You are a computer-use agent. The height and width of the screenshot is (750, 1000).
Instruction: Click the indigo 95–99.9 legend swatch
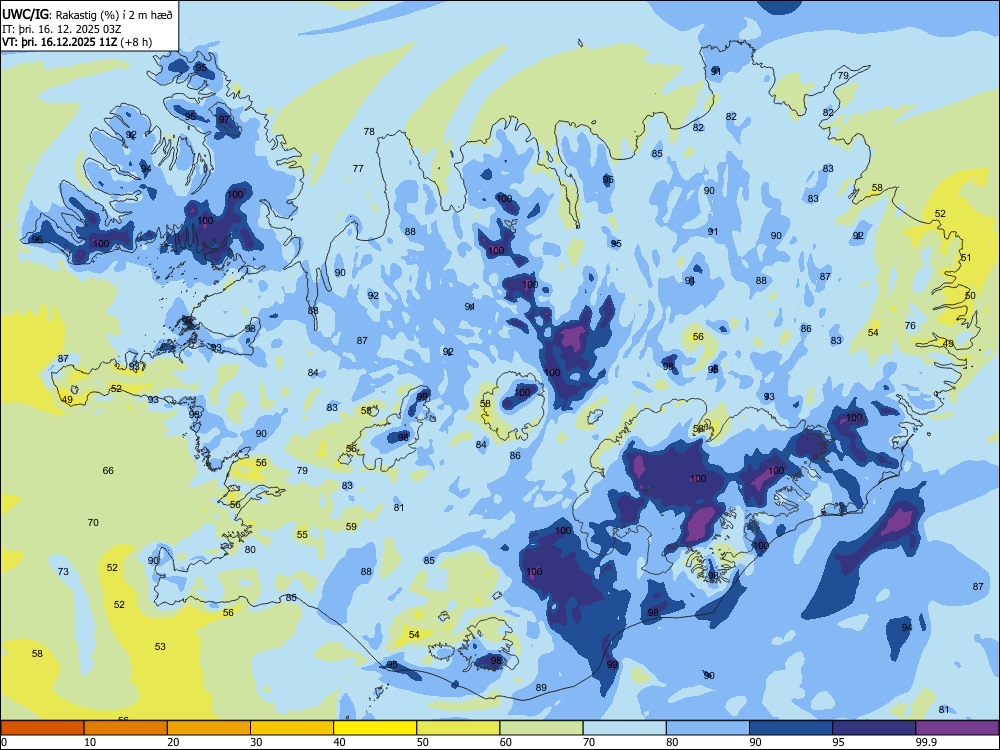pyautogui.click(x=874, y=728)
